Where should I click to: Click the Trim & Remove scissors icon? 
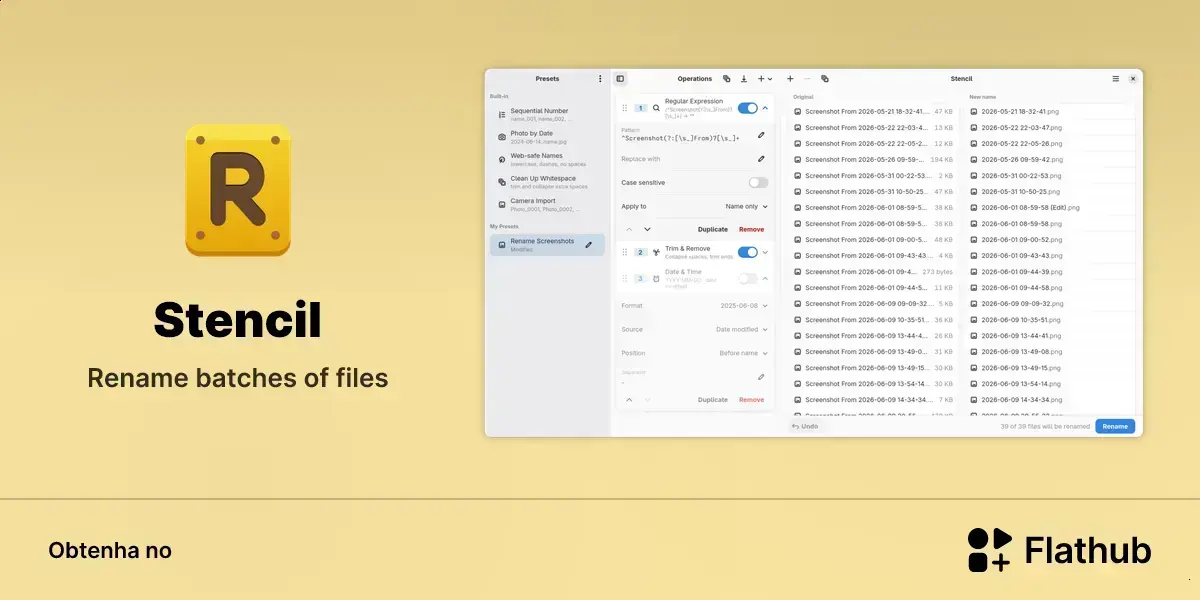pyautogui.click(x=656, y=252)
